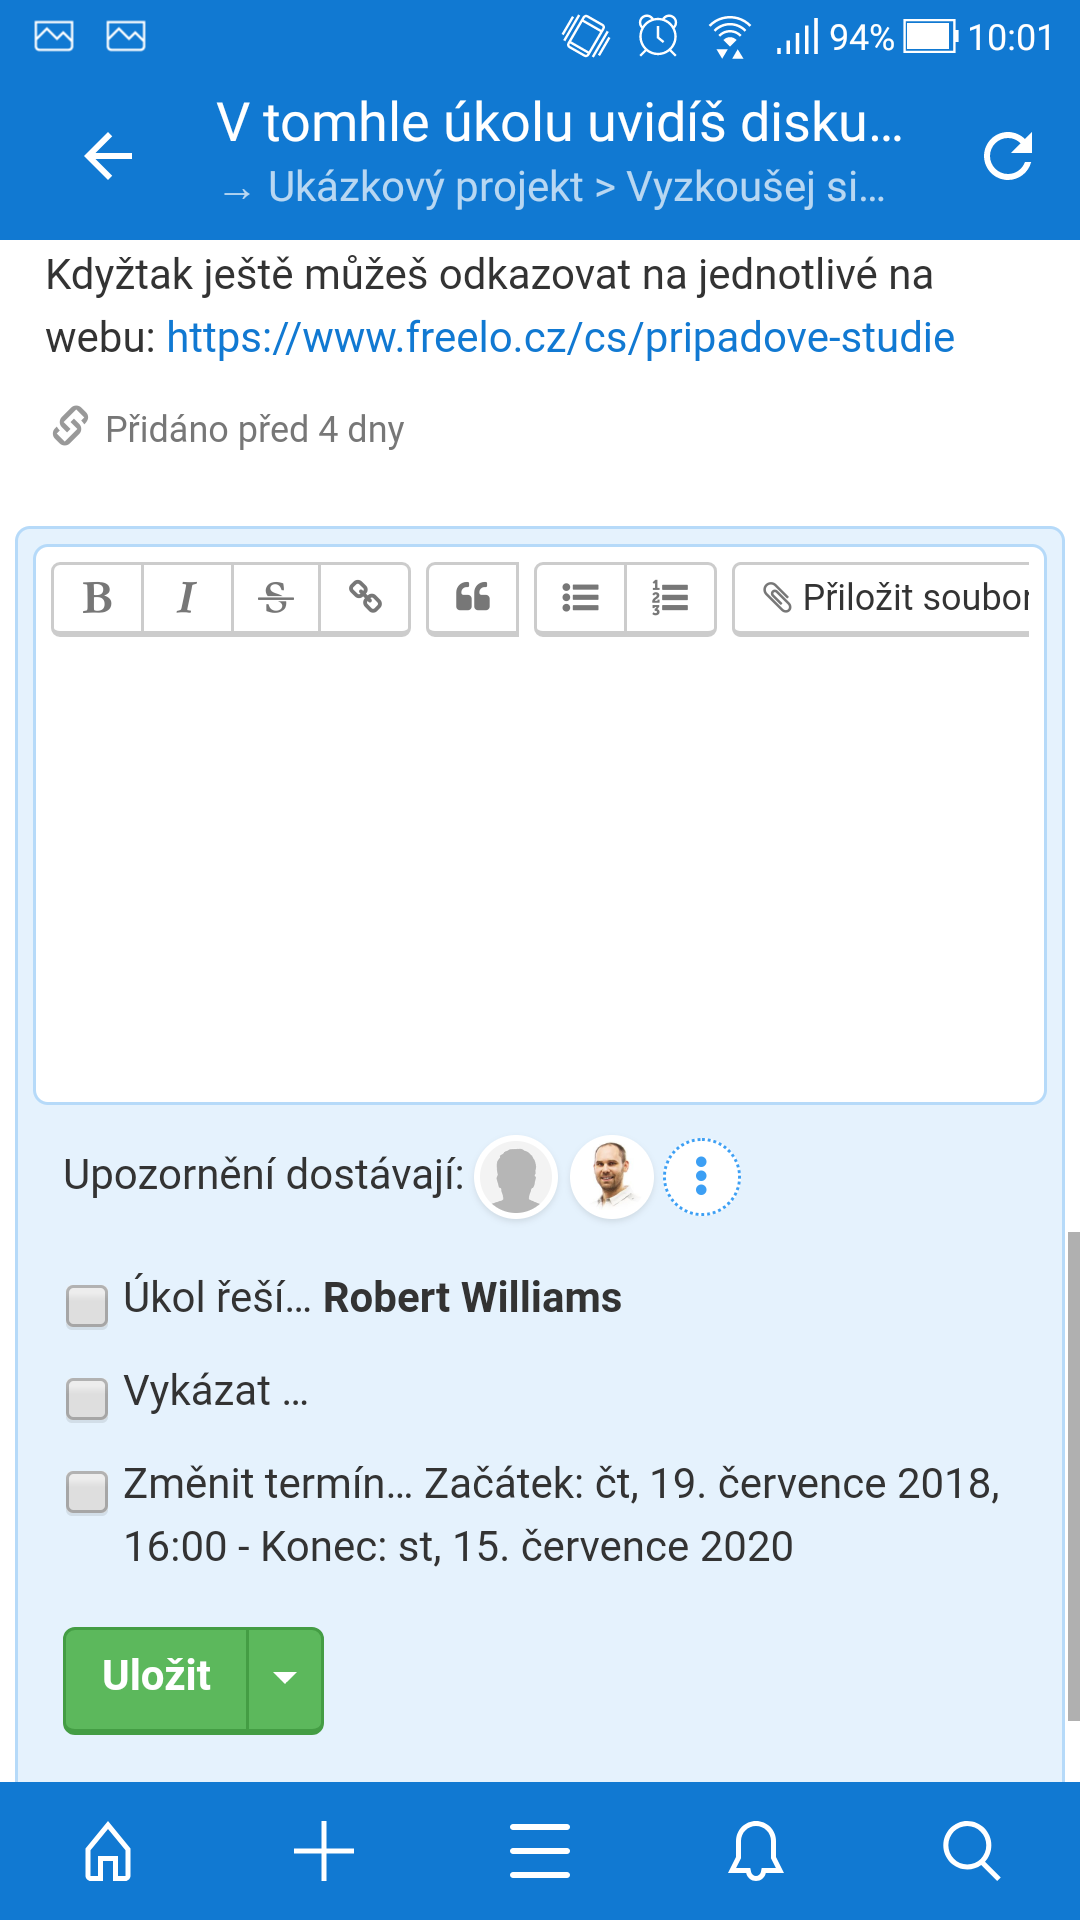The width and height of the screenshot is (1080, 1920).
Task: Open more notification recipients options
Action: 702,1176
